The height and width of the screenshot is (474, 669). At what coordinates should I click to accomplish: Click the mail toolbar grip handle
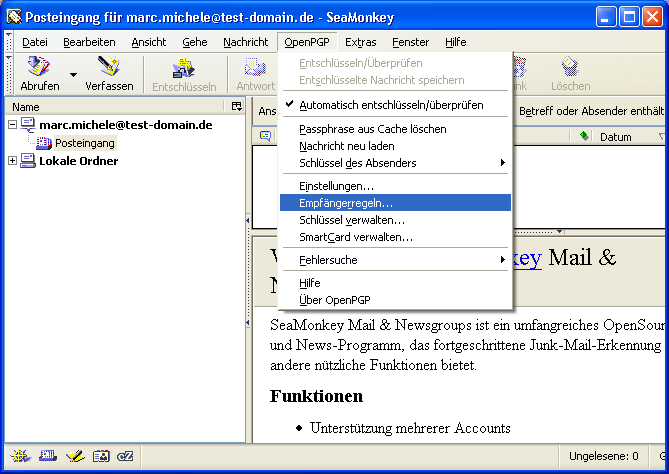tap(9, 73)
